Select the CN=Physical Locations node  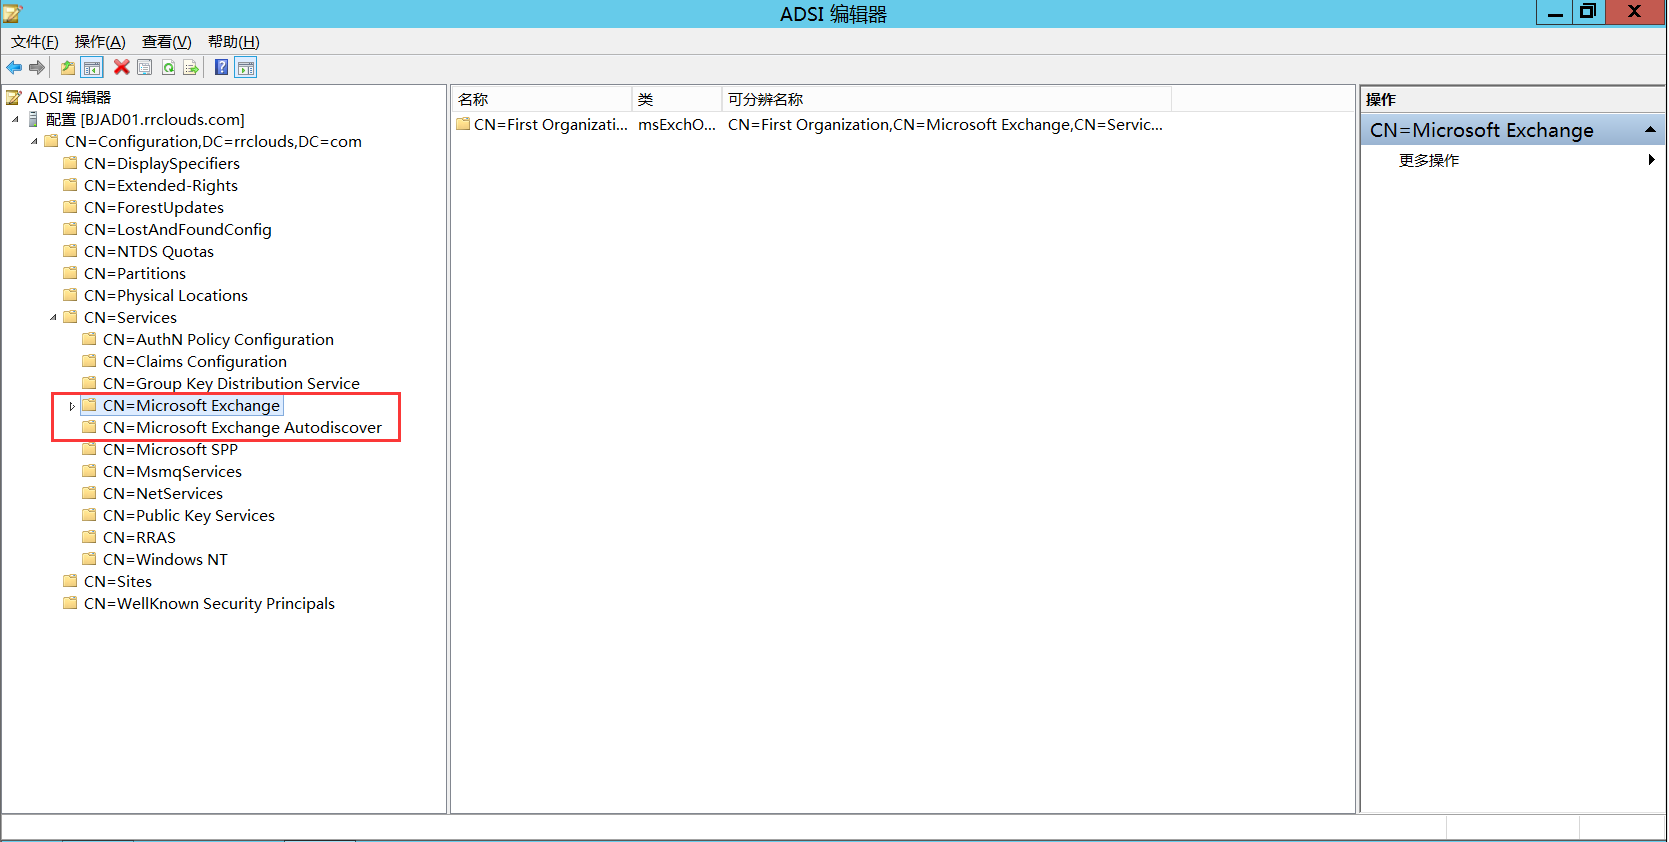(166, 295)
